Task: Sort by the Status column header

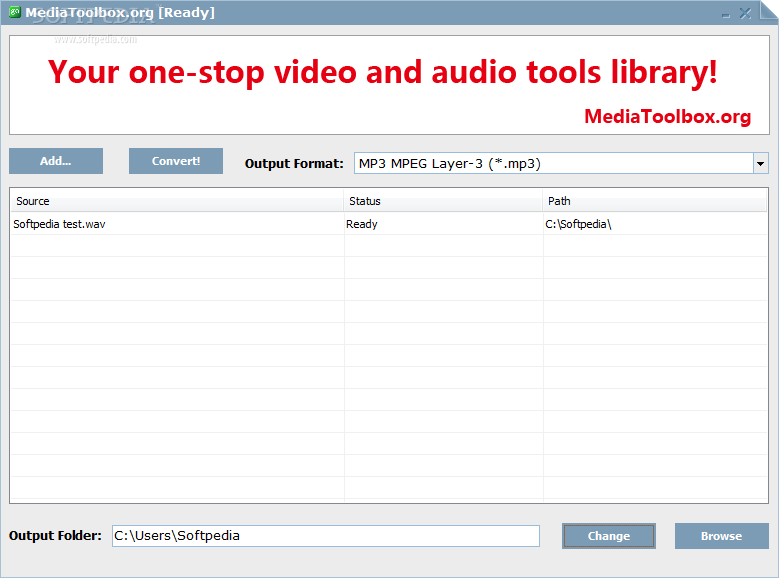Action: pyautogui.click(x=443, y=201)
